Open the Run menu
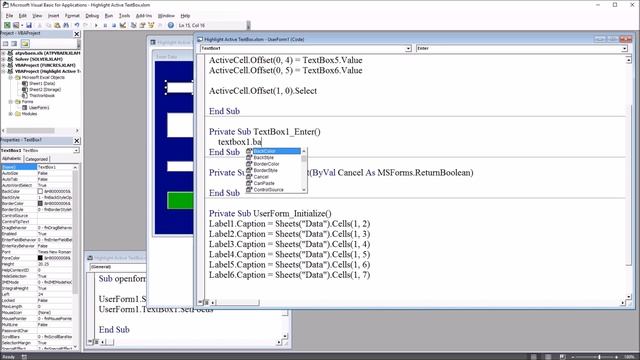The height and width of the screenshot is (360, 640). click(109, 16)
